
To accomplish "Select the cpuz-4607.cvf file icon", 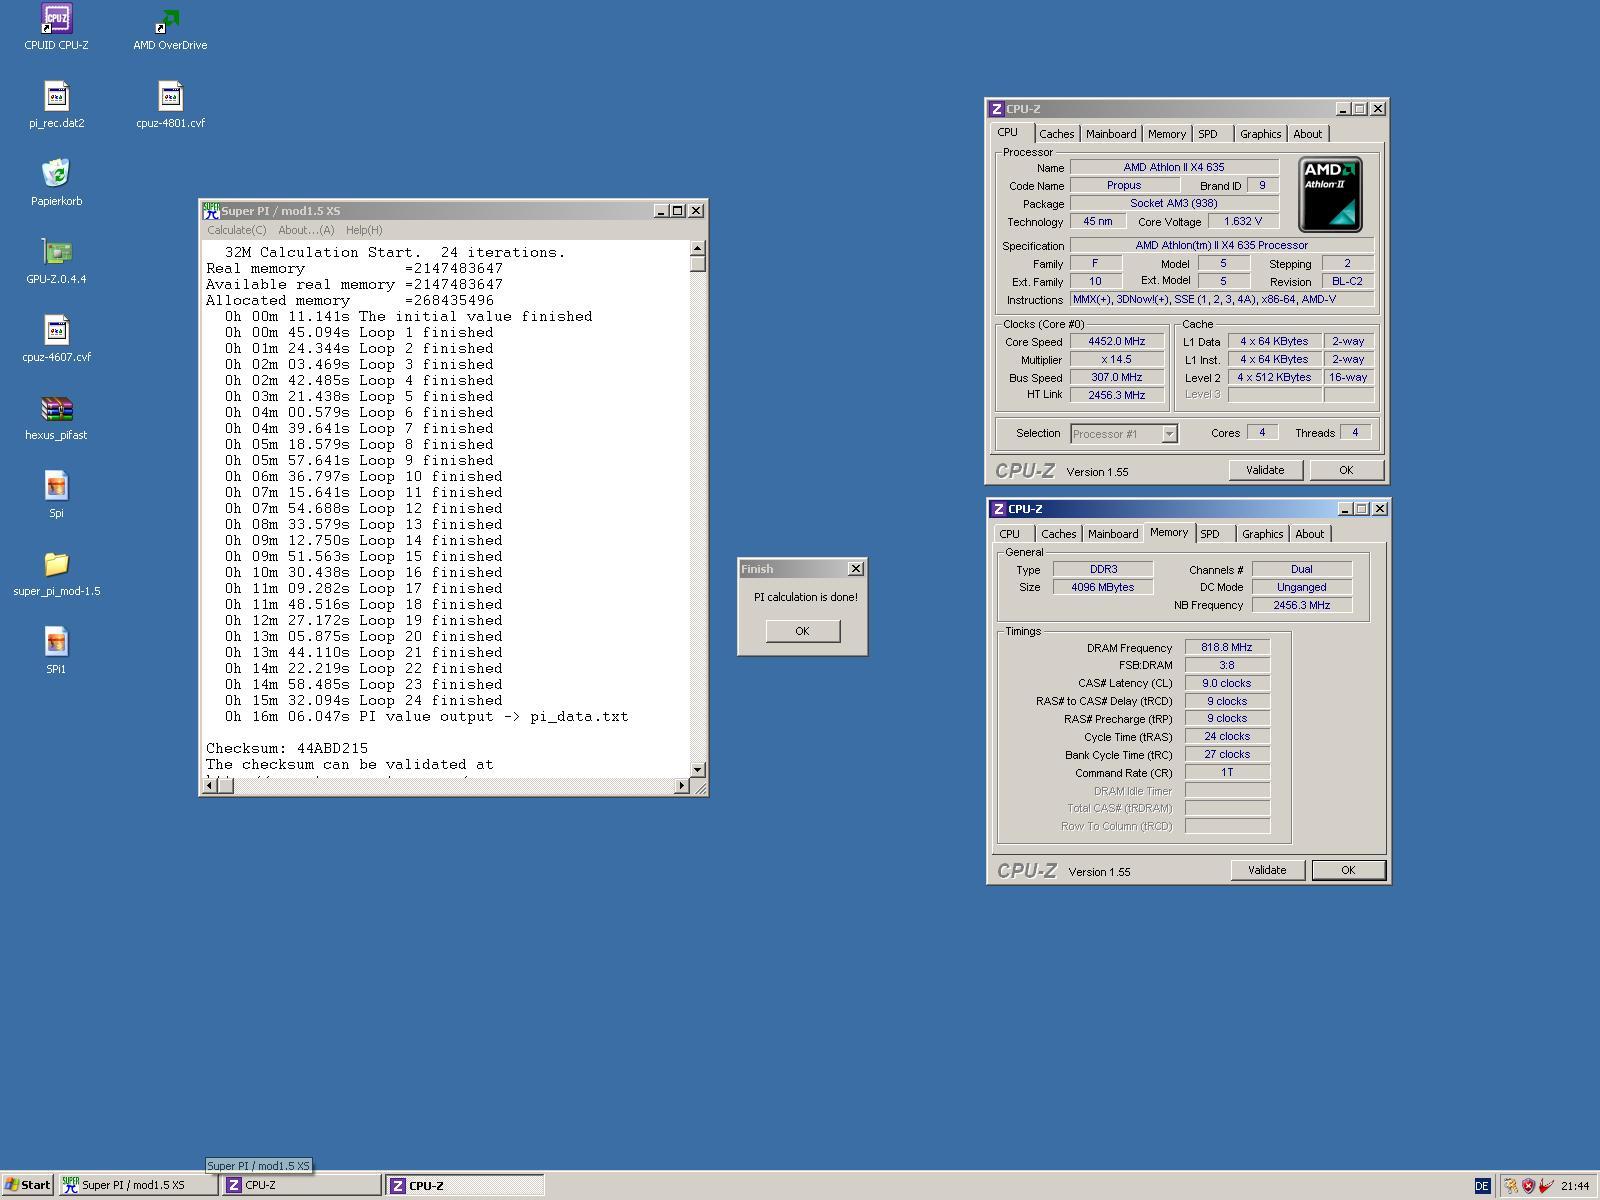I will (x=56, y=339).
